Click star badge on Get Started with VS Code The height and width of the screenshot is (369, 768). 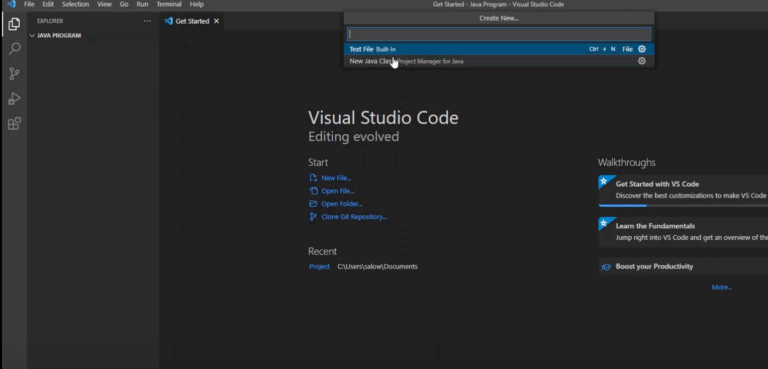coord(604,181)
